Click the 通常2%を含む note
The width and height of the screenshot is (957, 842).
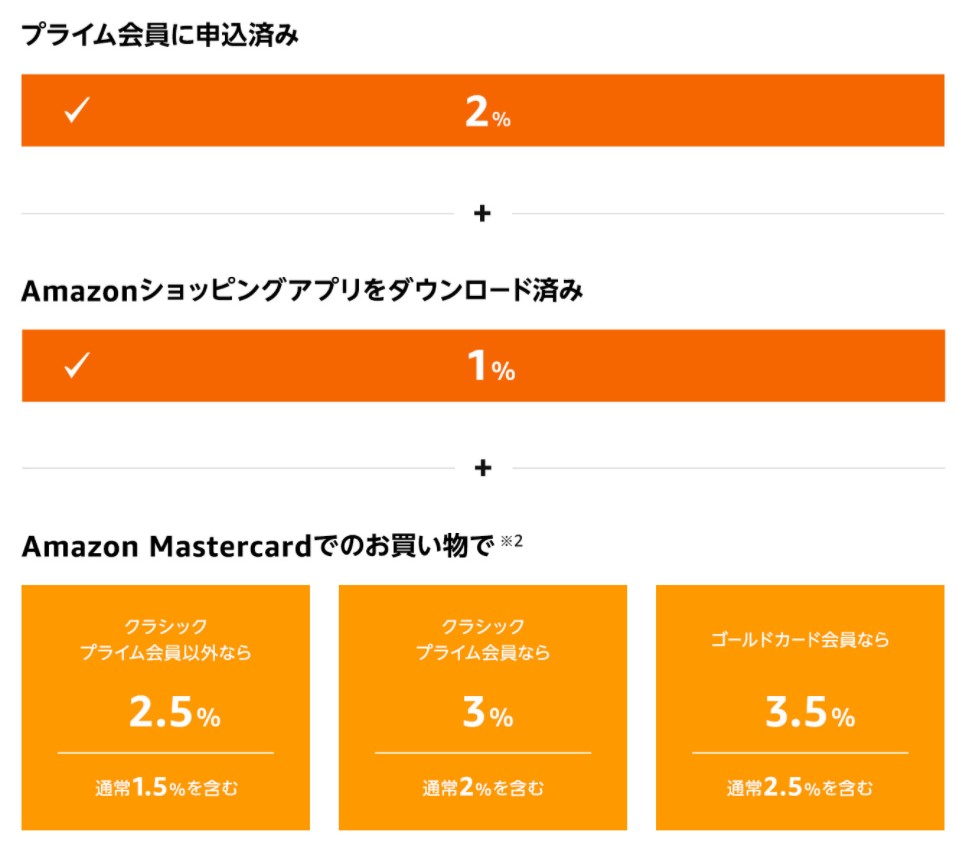(483, 788)
